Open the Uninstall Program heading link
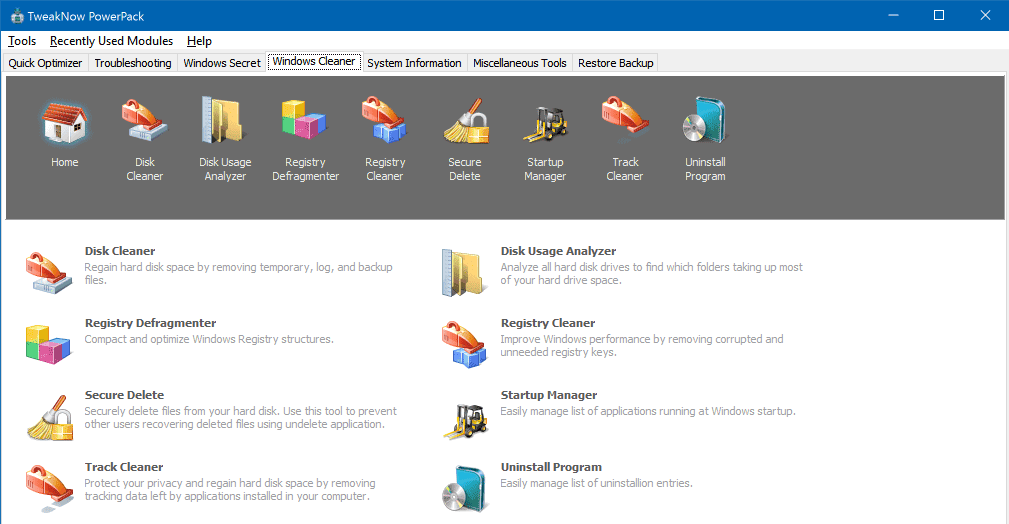The width and height of the screenshot is (1009, 524). click(x=551, y=467)
